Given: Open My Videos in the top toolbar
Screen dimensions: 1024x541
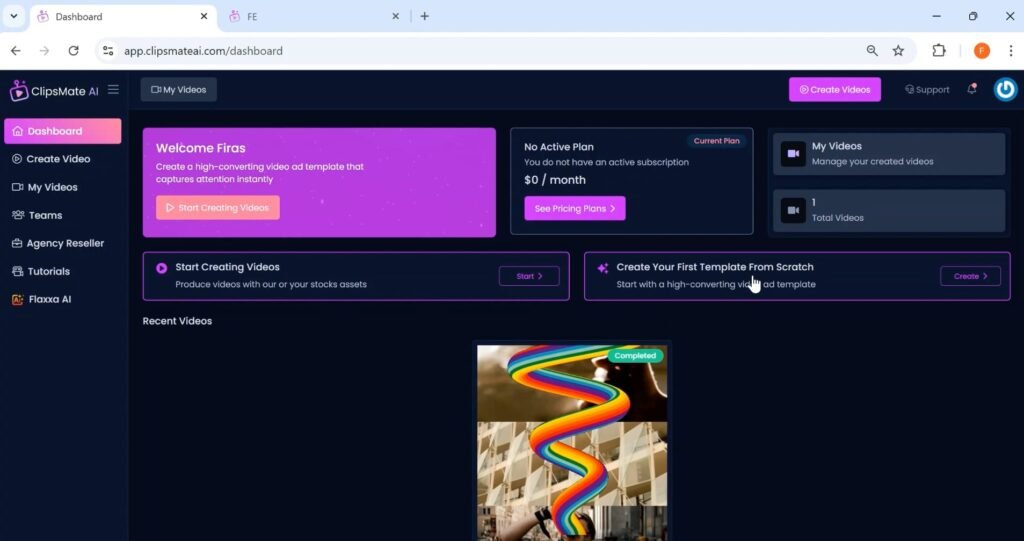Looking at the screenshot, I should pos(178,90).
